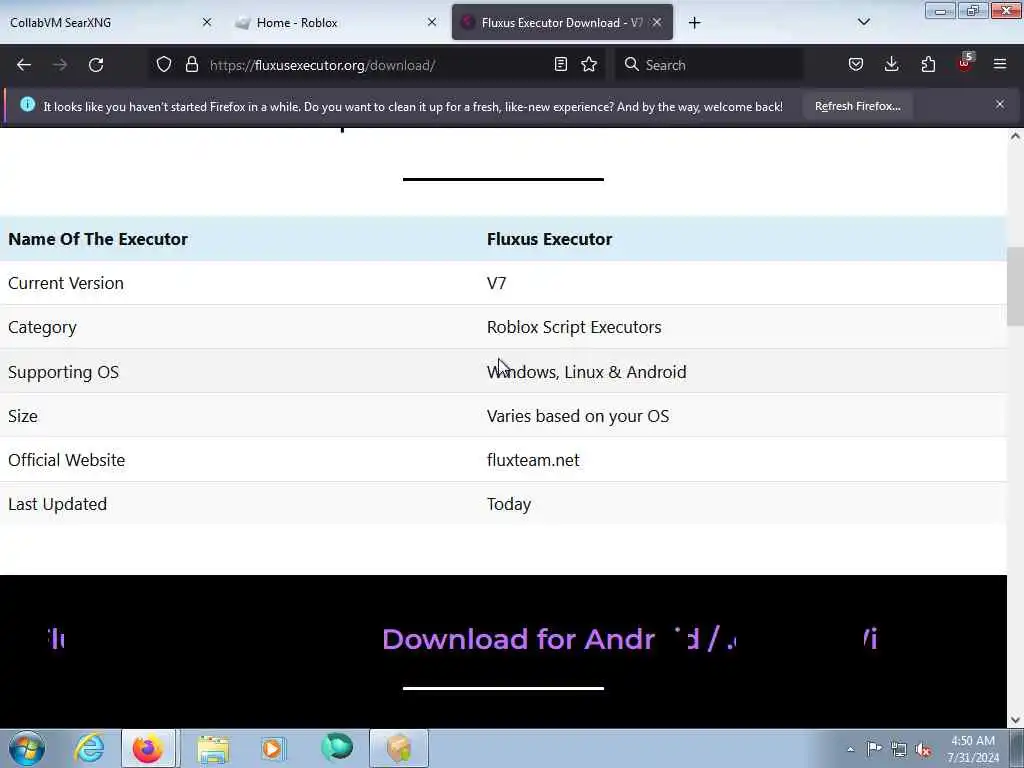Screen dimensions: 1024x768
Task: Click the Category label
Action: 42,327
